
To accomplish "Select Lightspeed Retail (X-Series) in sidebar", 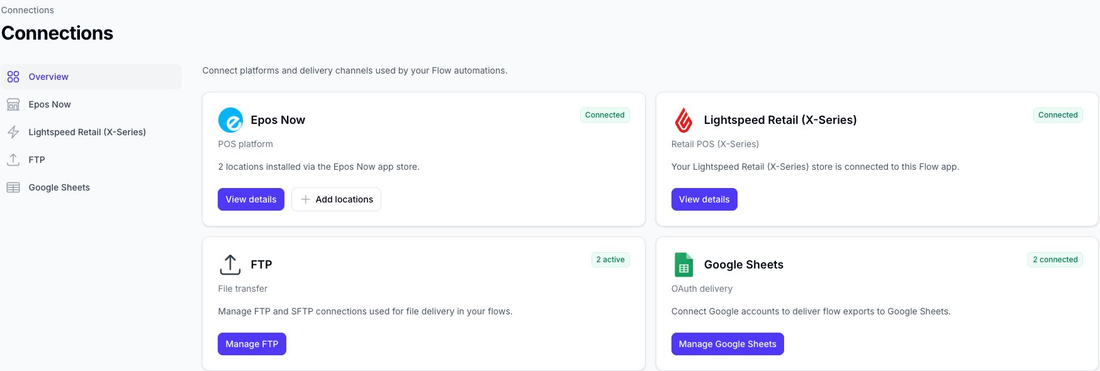I will (x=91, y=132).
